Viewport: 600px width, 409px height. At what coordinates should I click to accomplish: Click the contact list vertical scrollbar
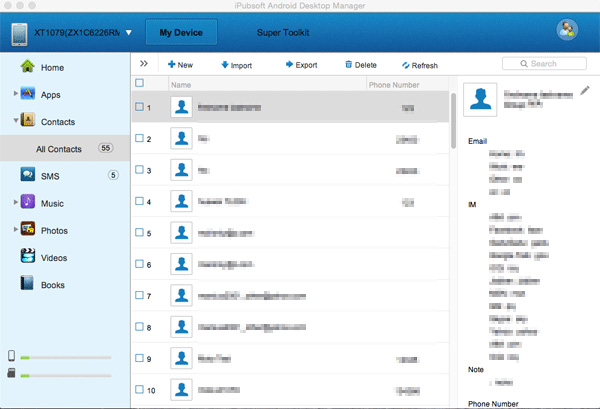454,120
